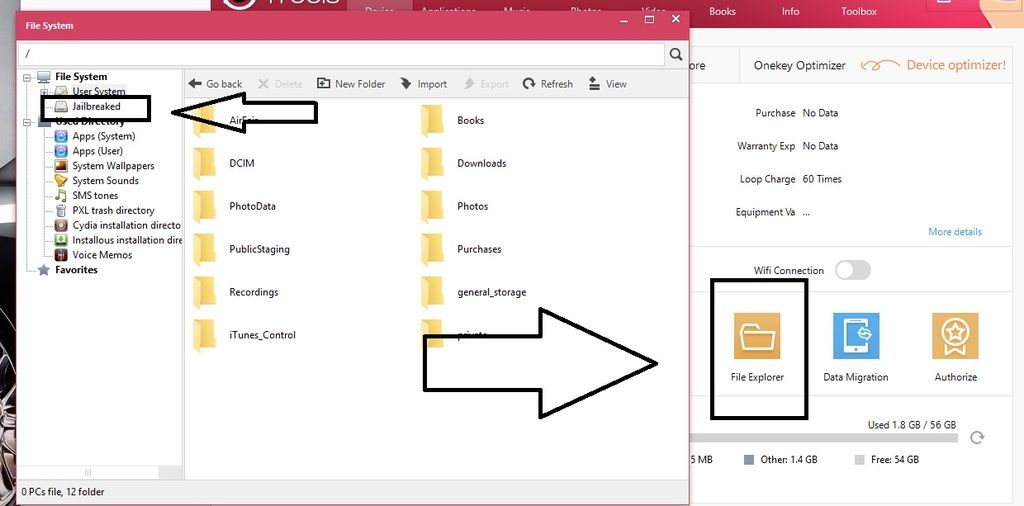Open the Toolbox tab
The height and width of the screenshot is (506, 1024).
click(x=858, y=11)
